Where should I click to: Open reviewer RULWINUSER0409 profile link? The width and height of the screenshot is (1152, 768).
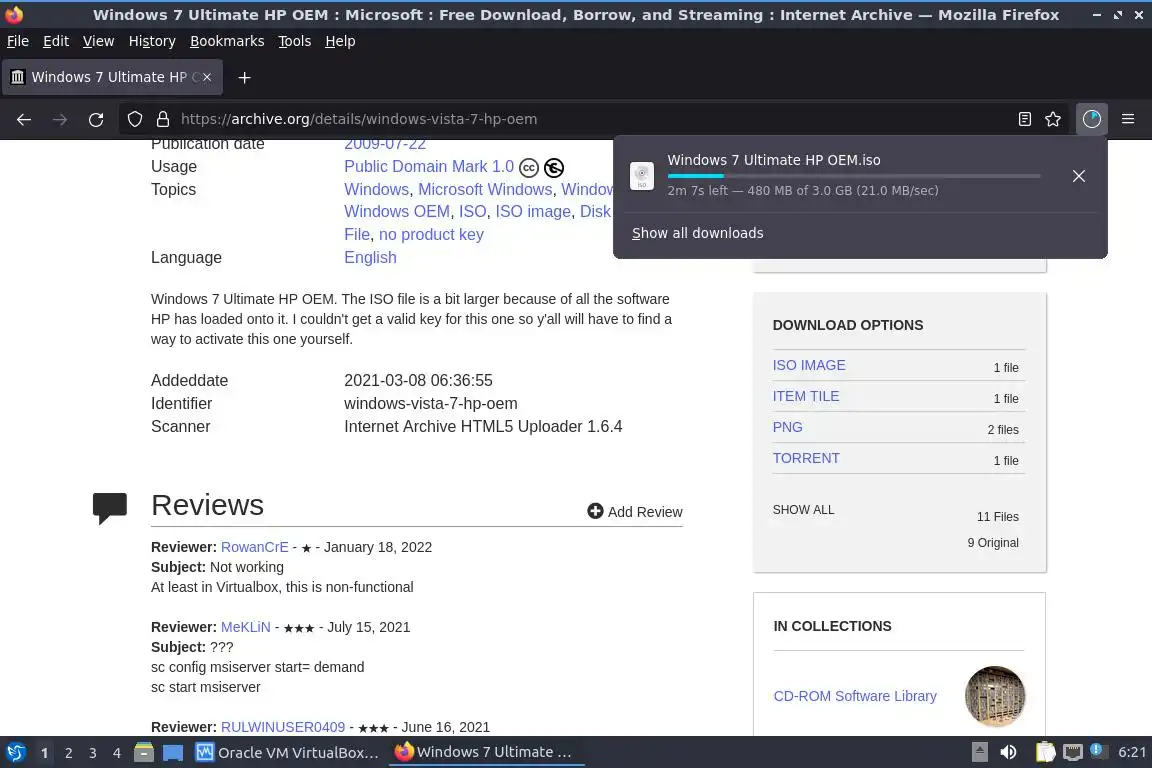(283, 728)
